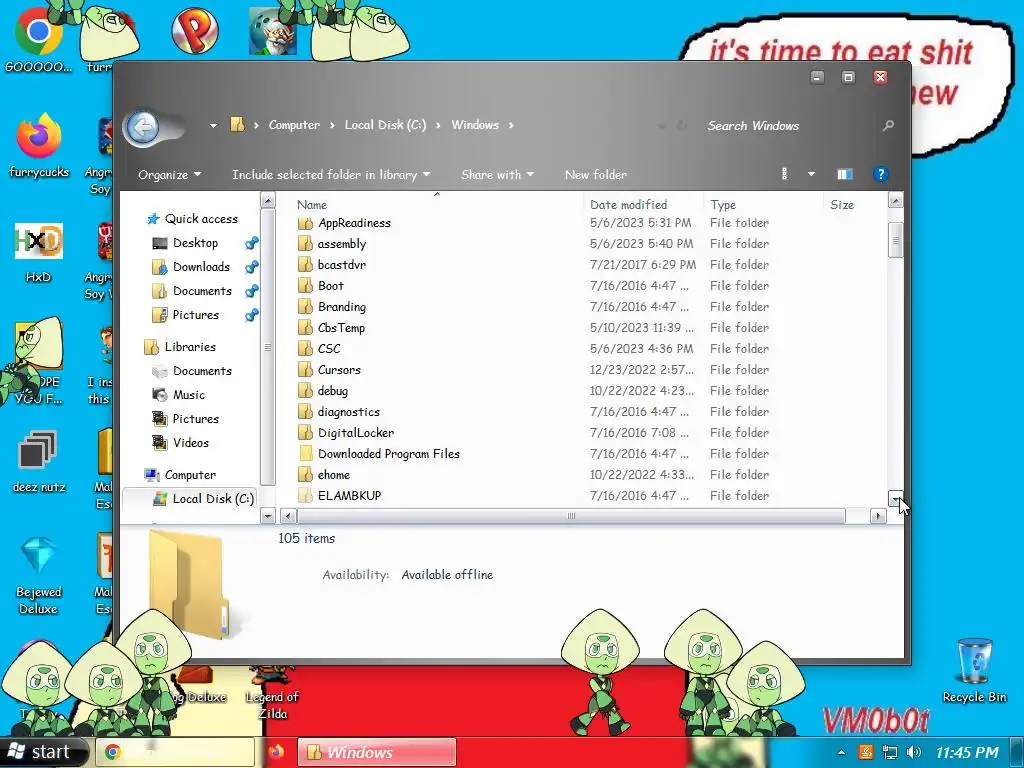Select the AppReadiness folder icon
This screenshot has height=768, width=1024.
[x=305, y=223]
